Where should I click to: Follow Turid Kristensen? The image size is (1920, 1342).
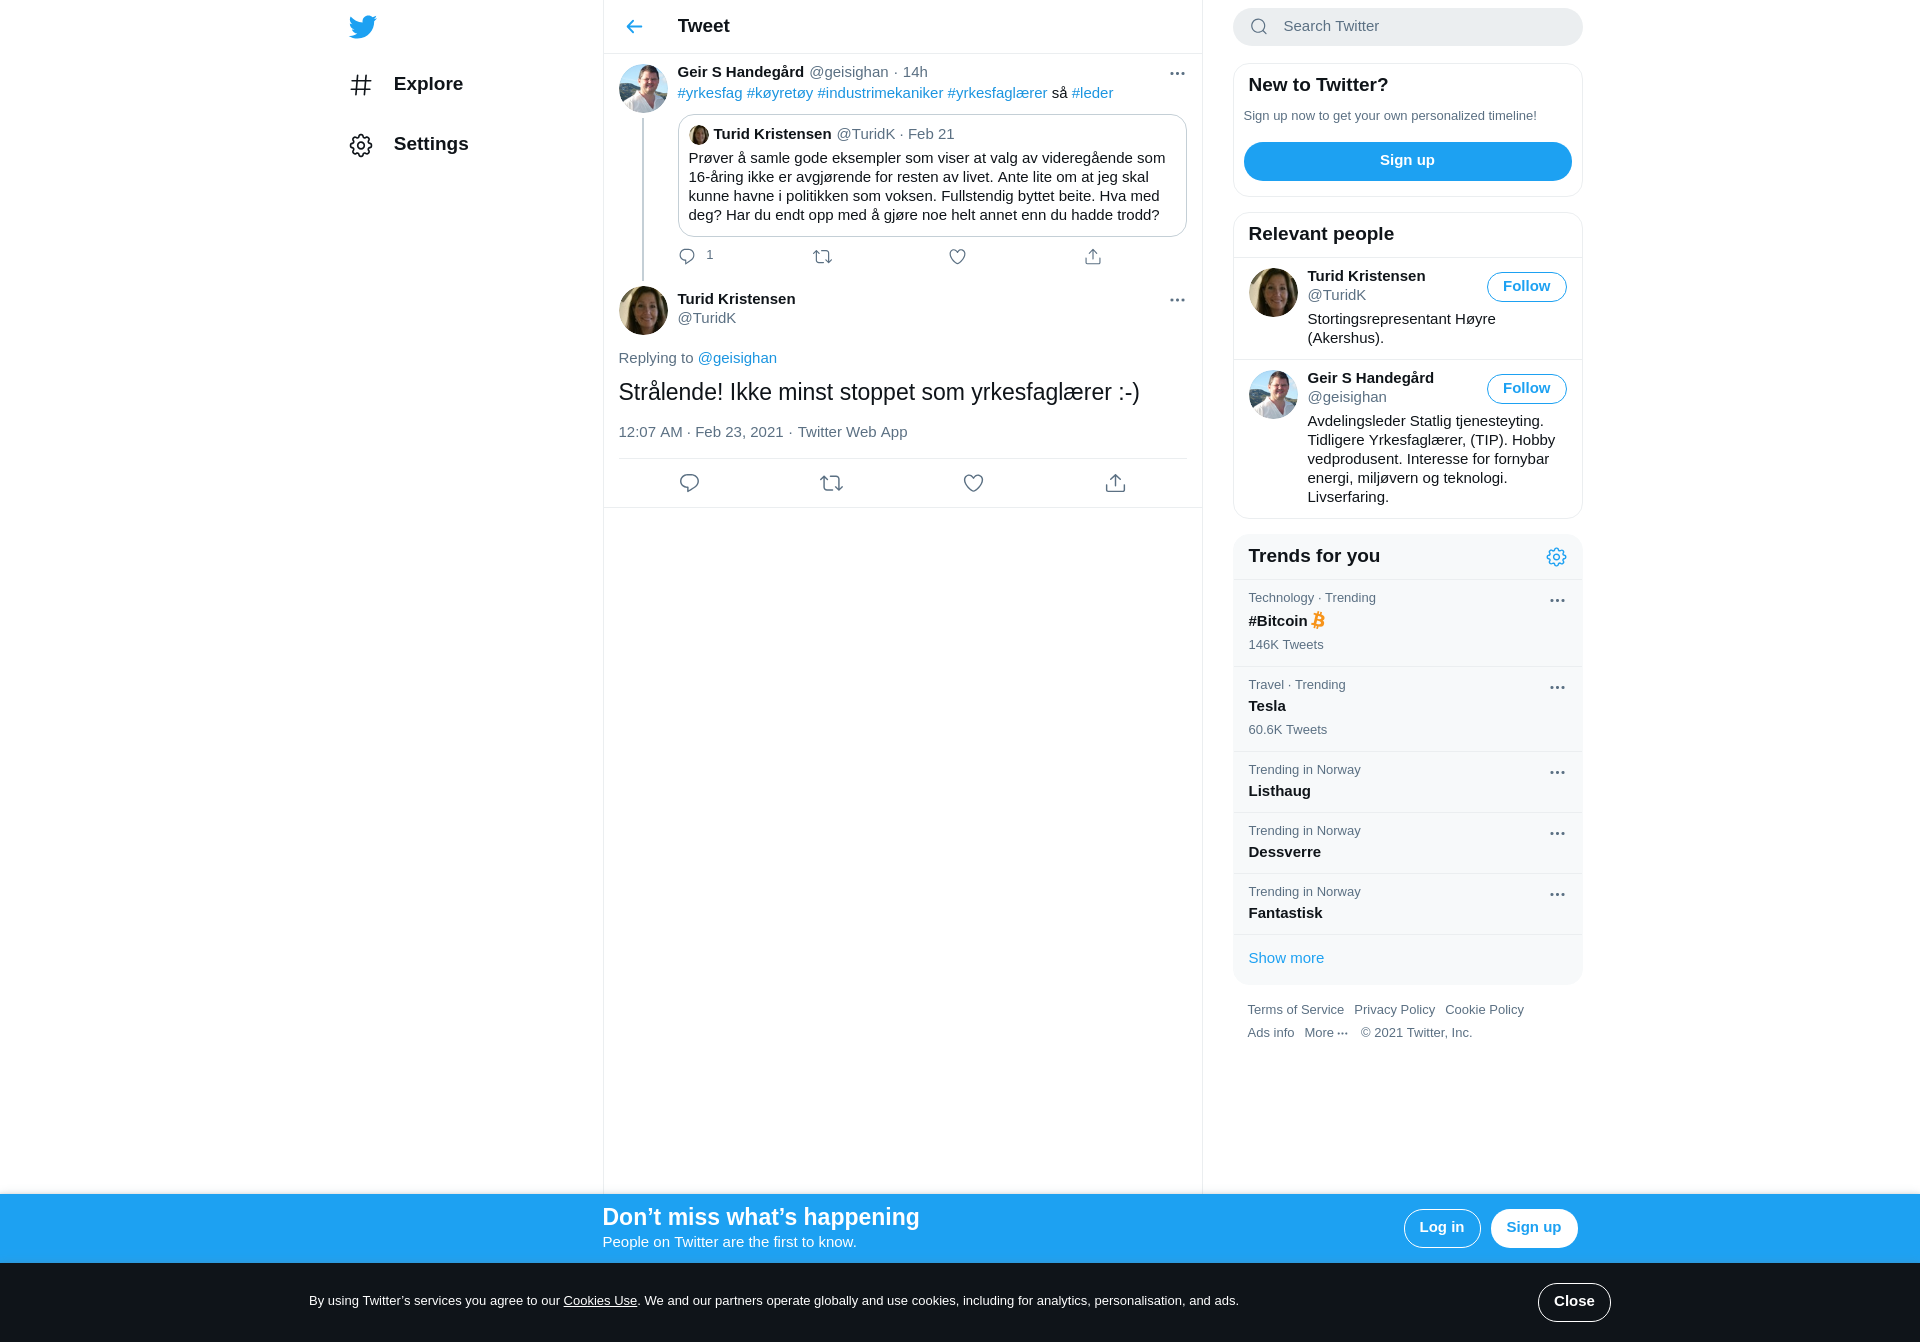coord(1526,287)
